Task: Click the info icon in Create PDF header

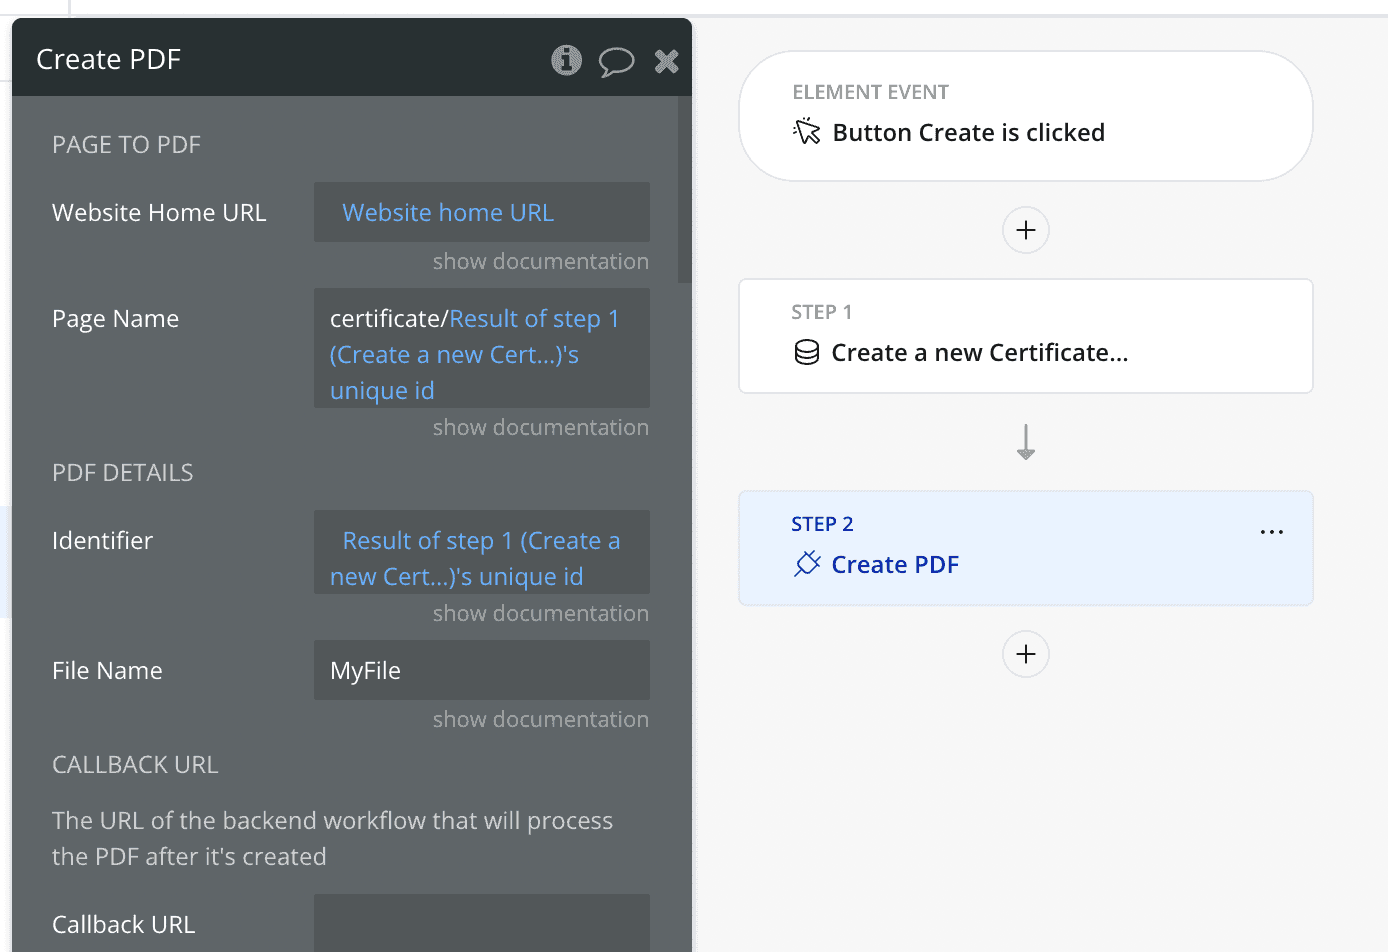Action: coord(567,60)
